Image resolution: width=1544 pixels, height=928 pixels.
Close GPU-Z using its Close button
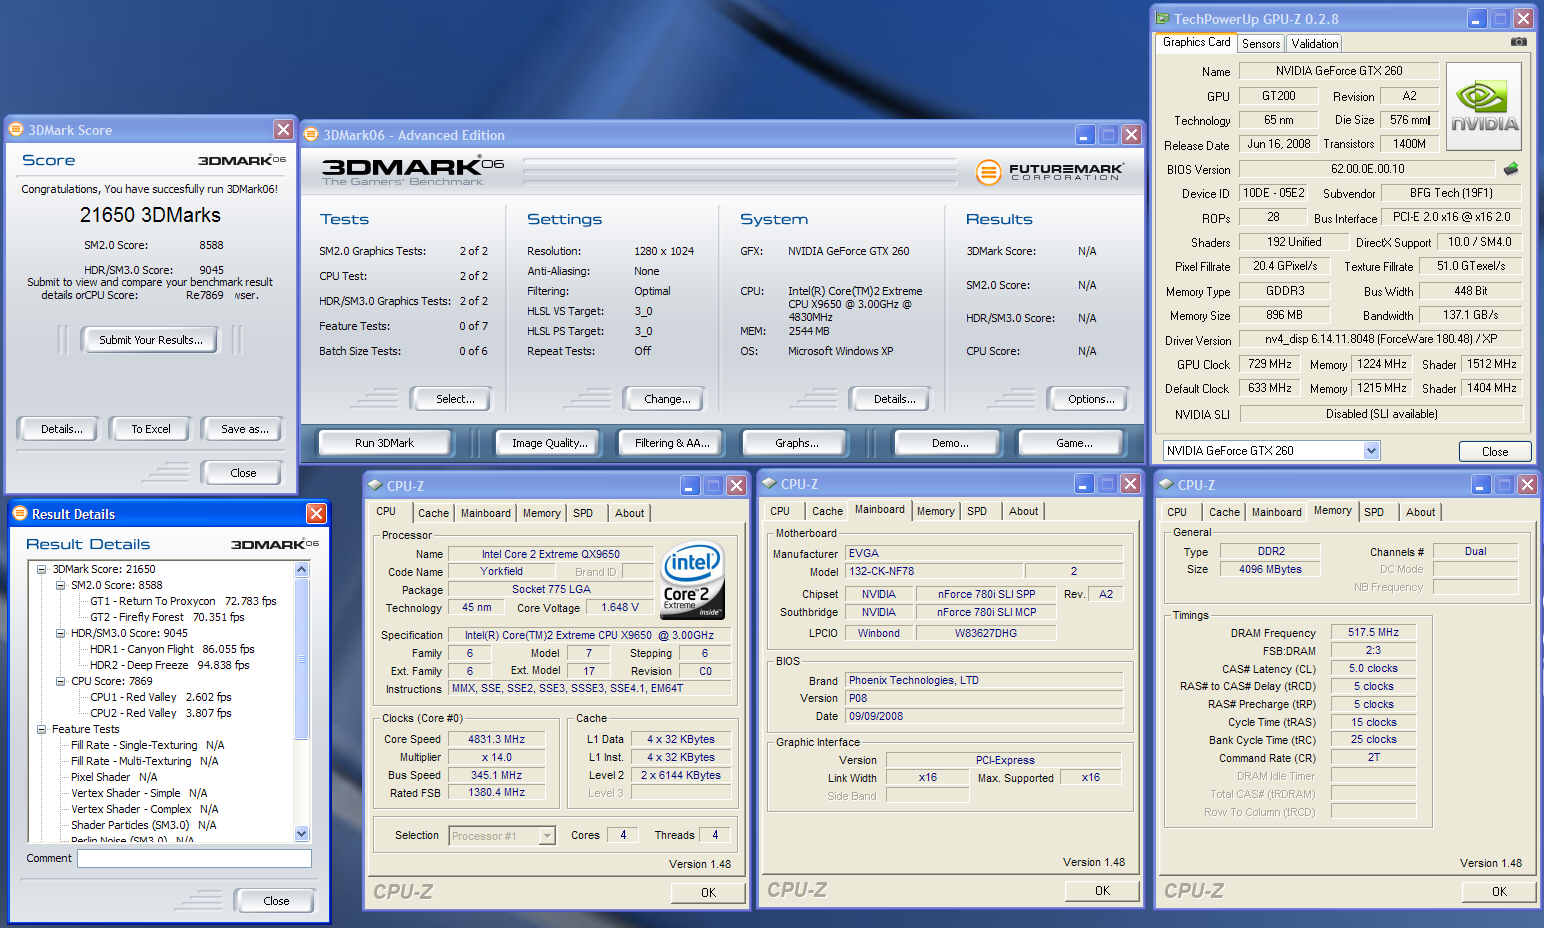pos(1495,451)
